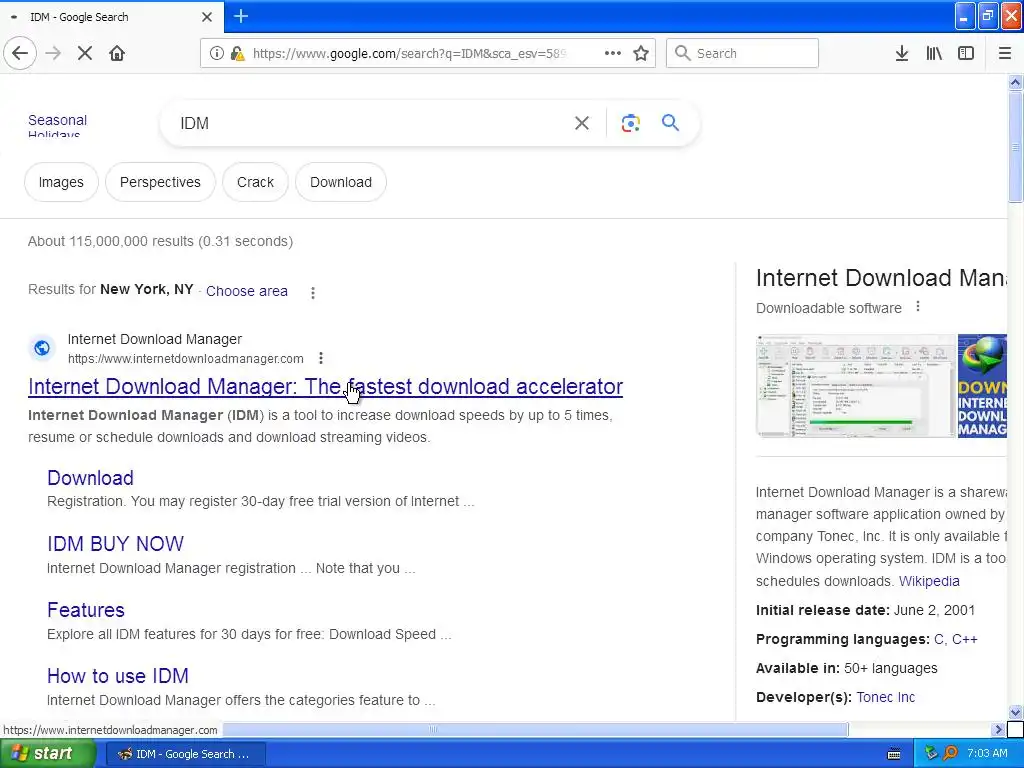Image resolution: width=1024 pixels, height=768 pixels.
Task: Click the IDM application screenshot thumbnail
Action: 856,386
